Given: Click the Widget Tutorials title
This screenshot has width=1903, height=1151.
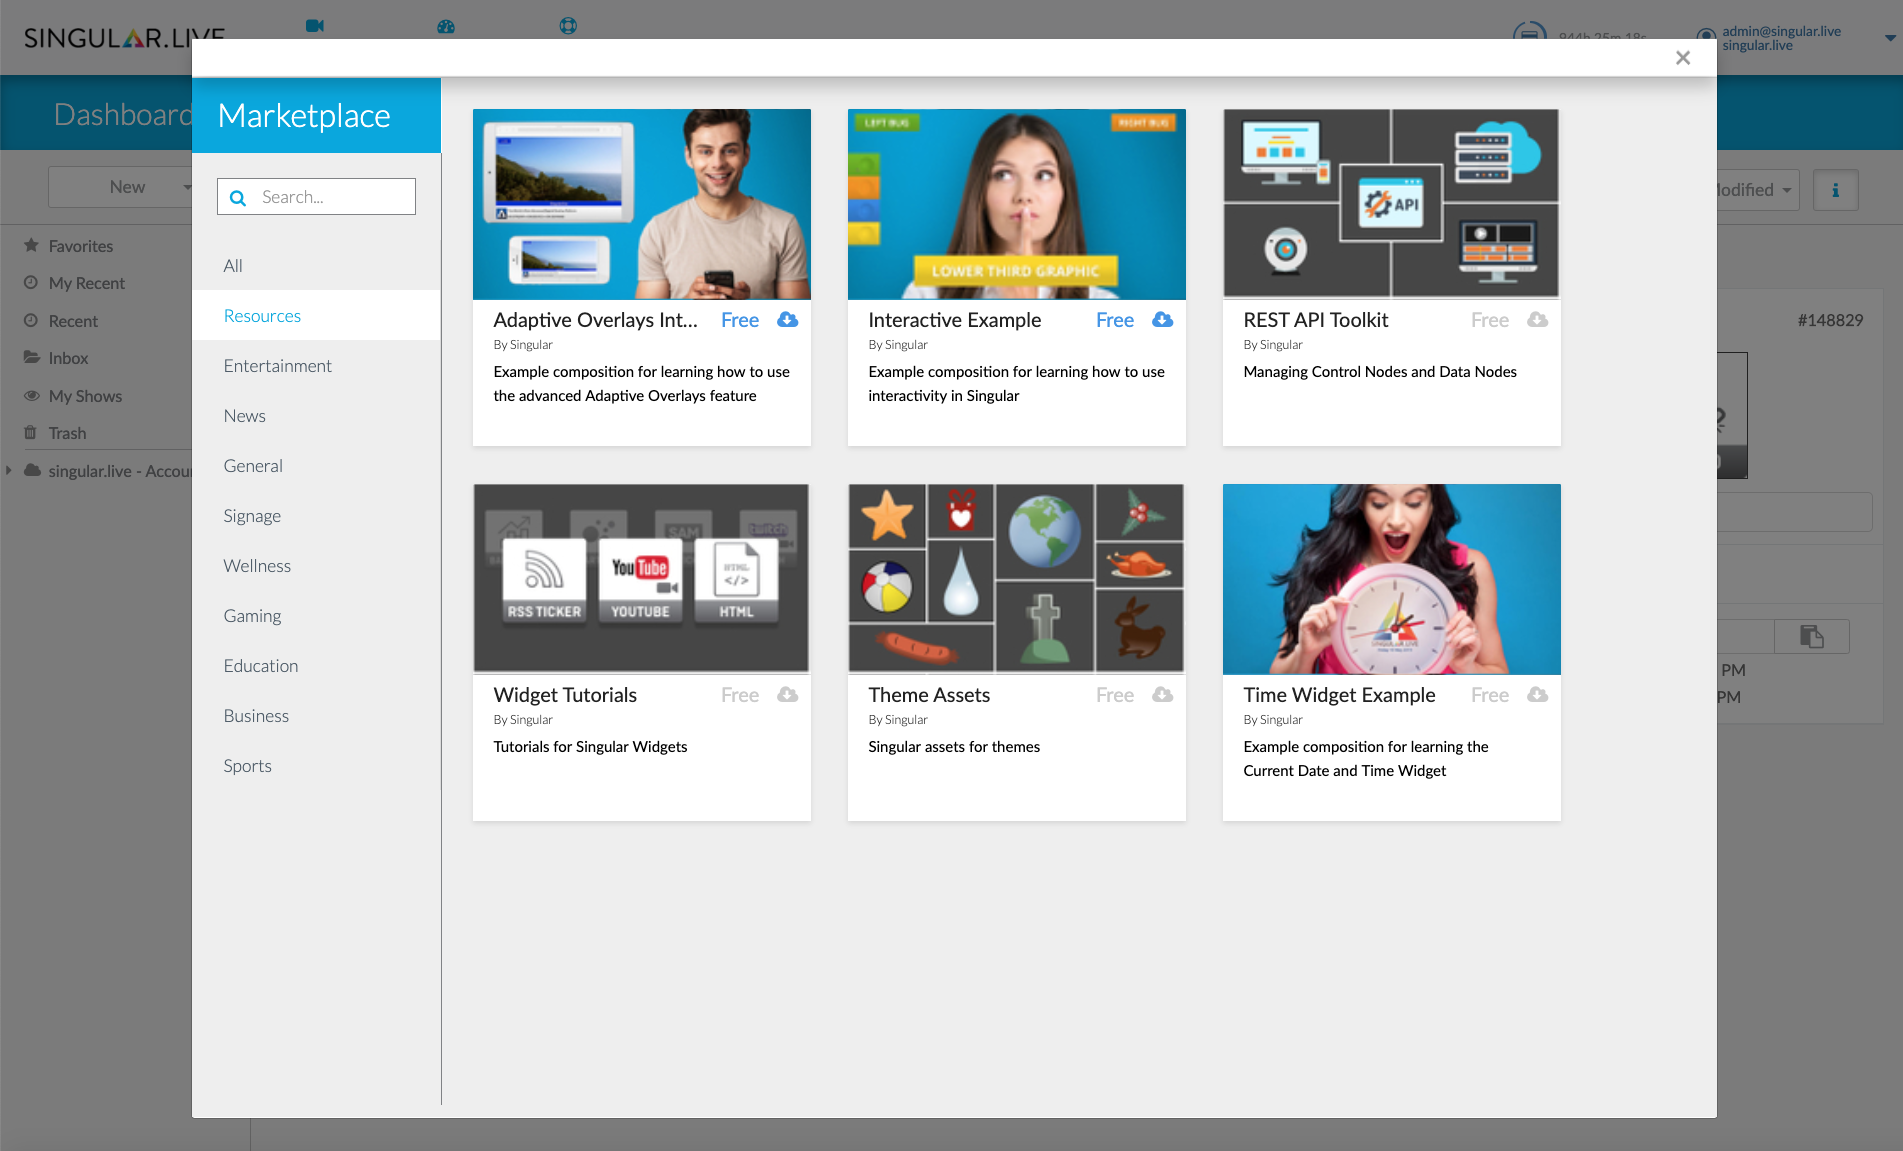Looking at the screenshot, I should [565, 695].
